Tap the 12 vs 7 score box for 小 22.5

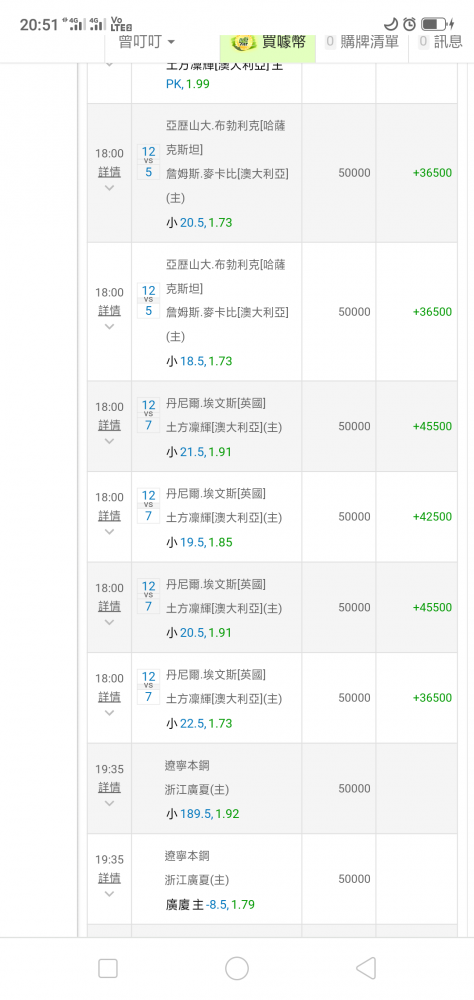coord(148,687)
